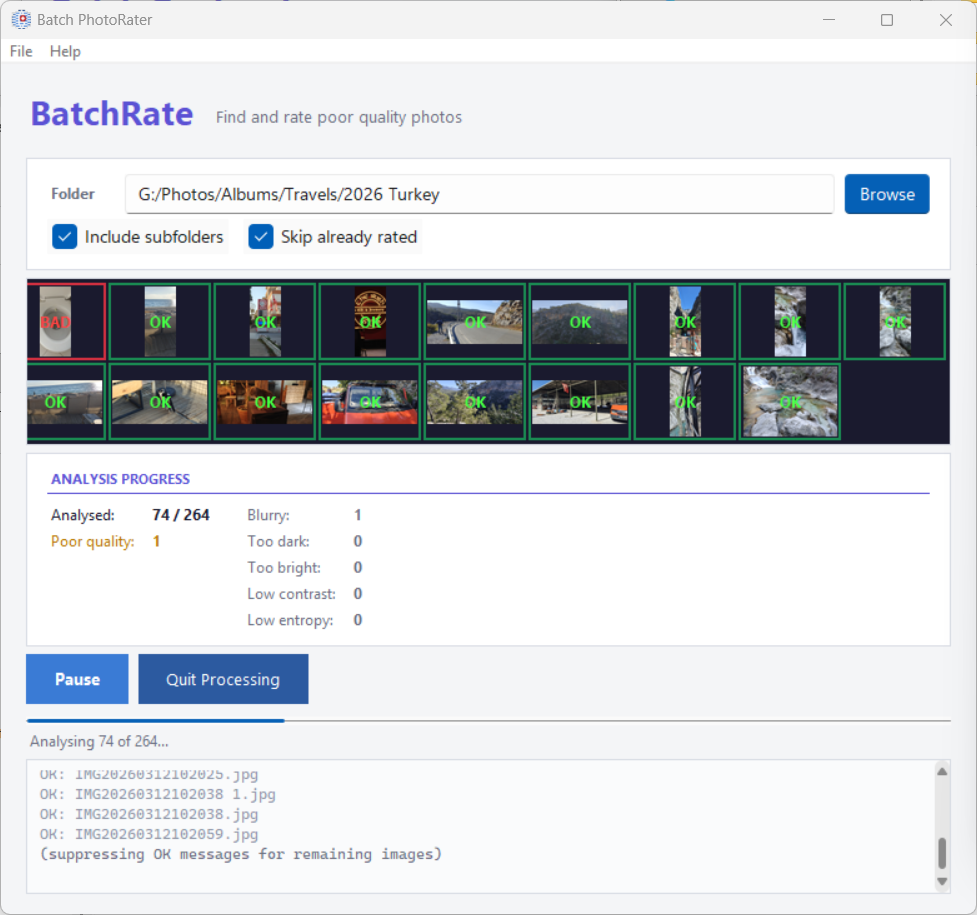Screen dimensions: 977x915
Task: Open the Help menu
Action: pos(65,51)
